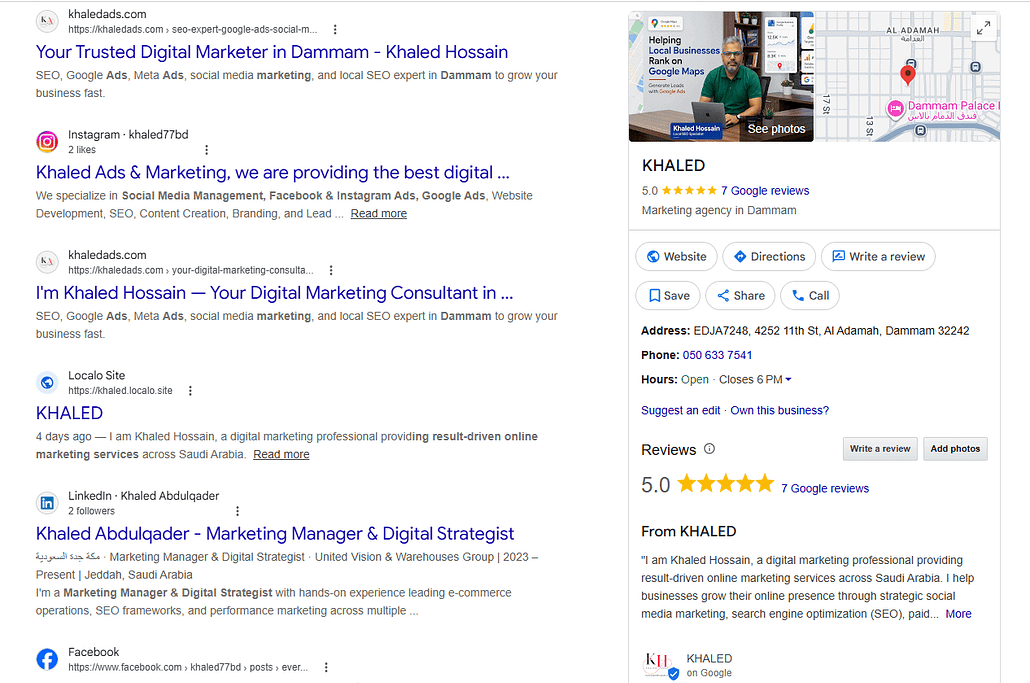This screenshot has height=683, width=1030.
Task: Expand the Localo Site snippet with Read more
Action: point(281,454)
